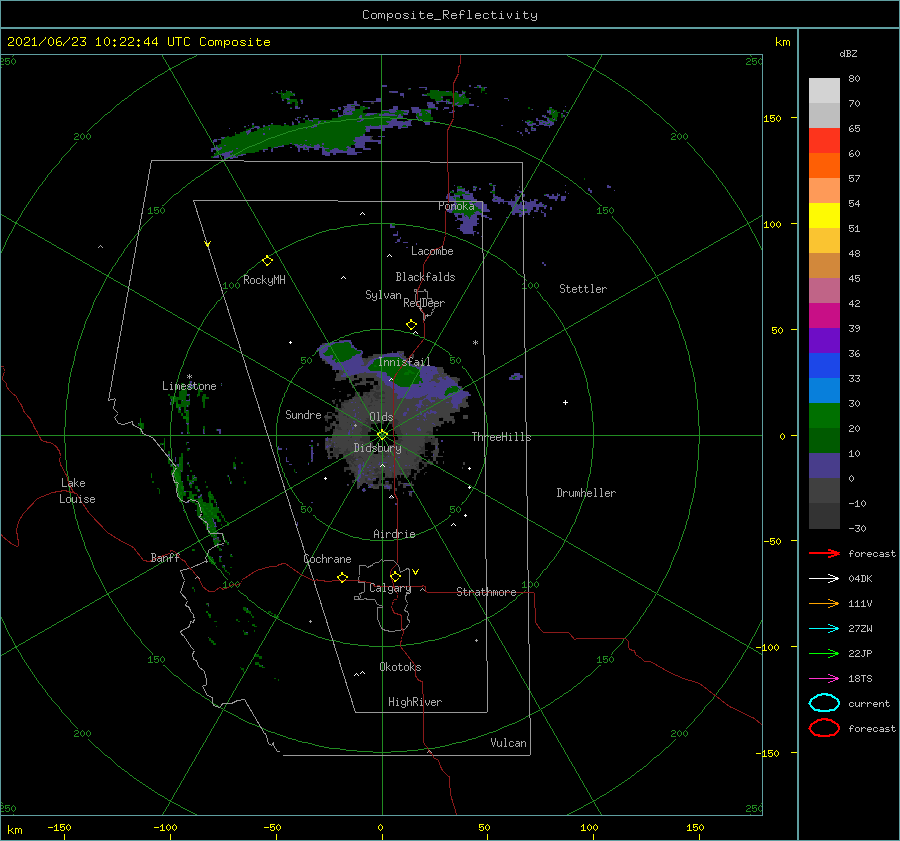
Task: Select the white 04DK arrow legend icon
Action: coord(824,578)
